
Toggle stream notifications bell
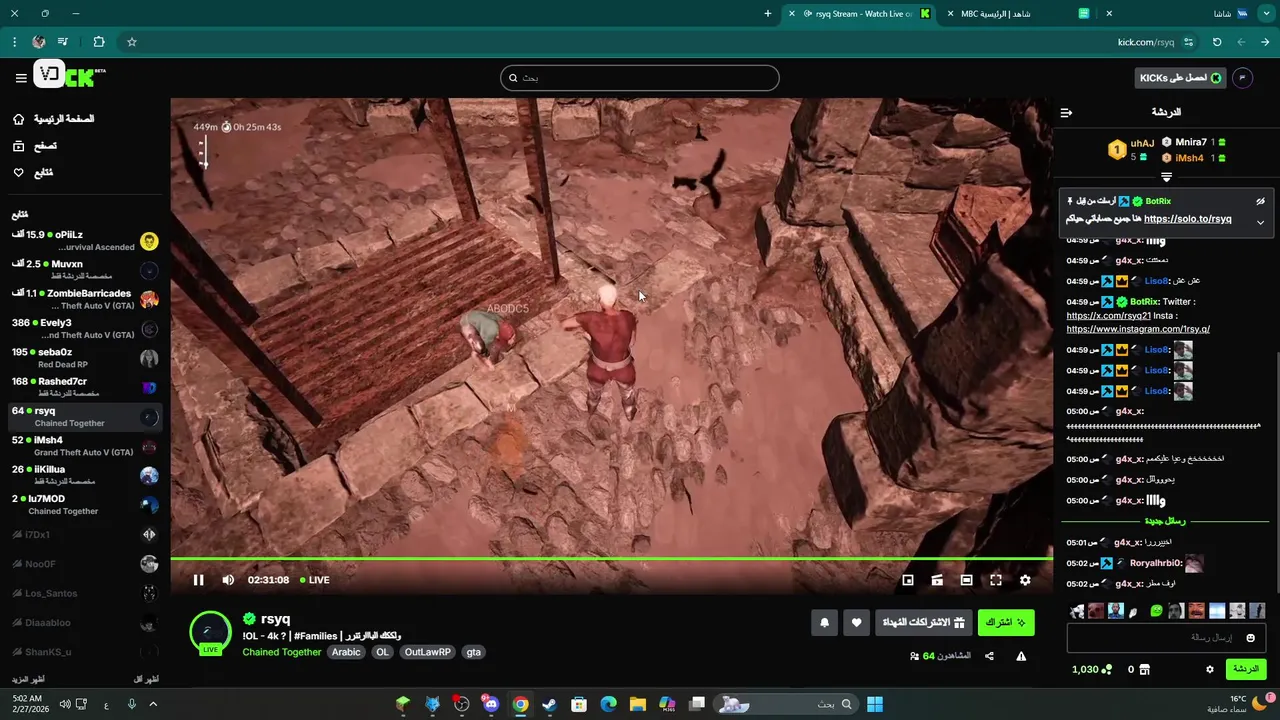824,622
